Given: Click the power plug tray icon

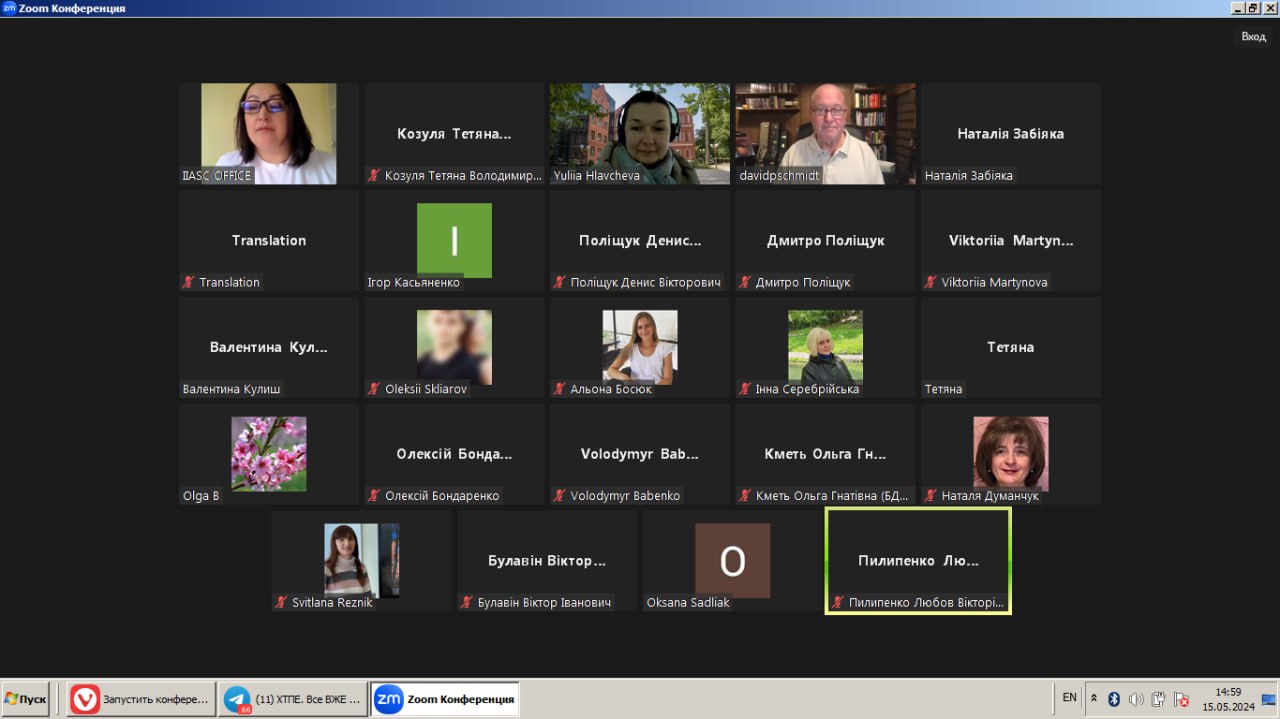Looking at the screenshot, I should tap(1158, 699).
